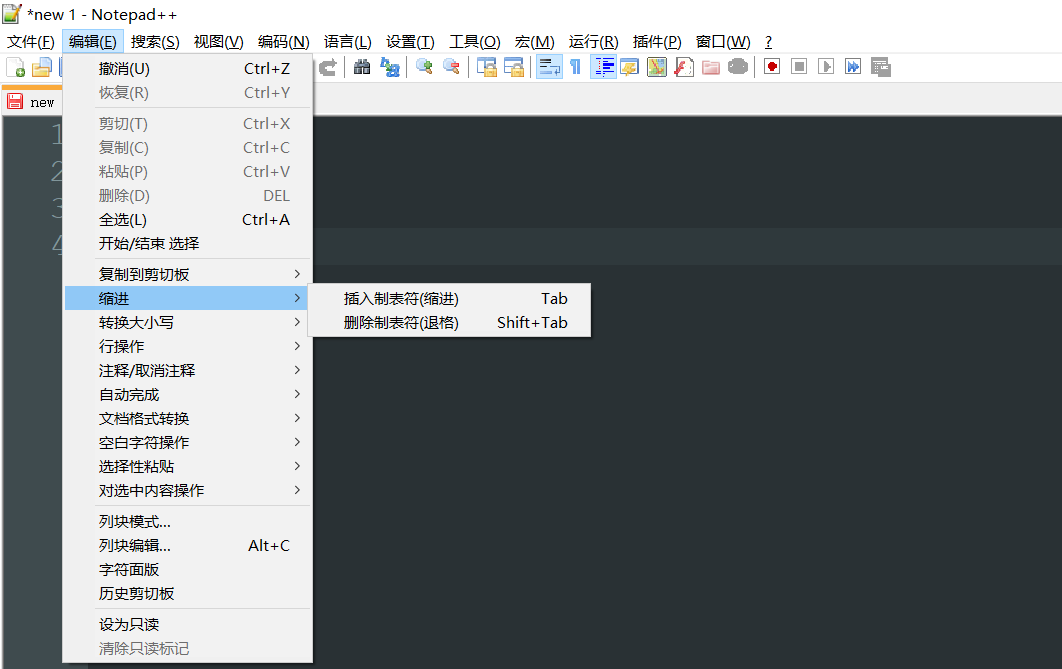This screenshot has width=1062, height=669.
Task: Close the 编辑(E) menu in menu bar
Action: (93, 42)
